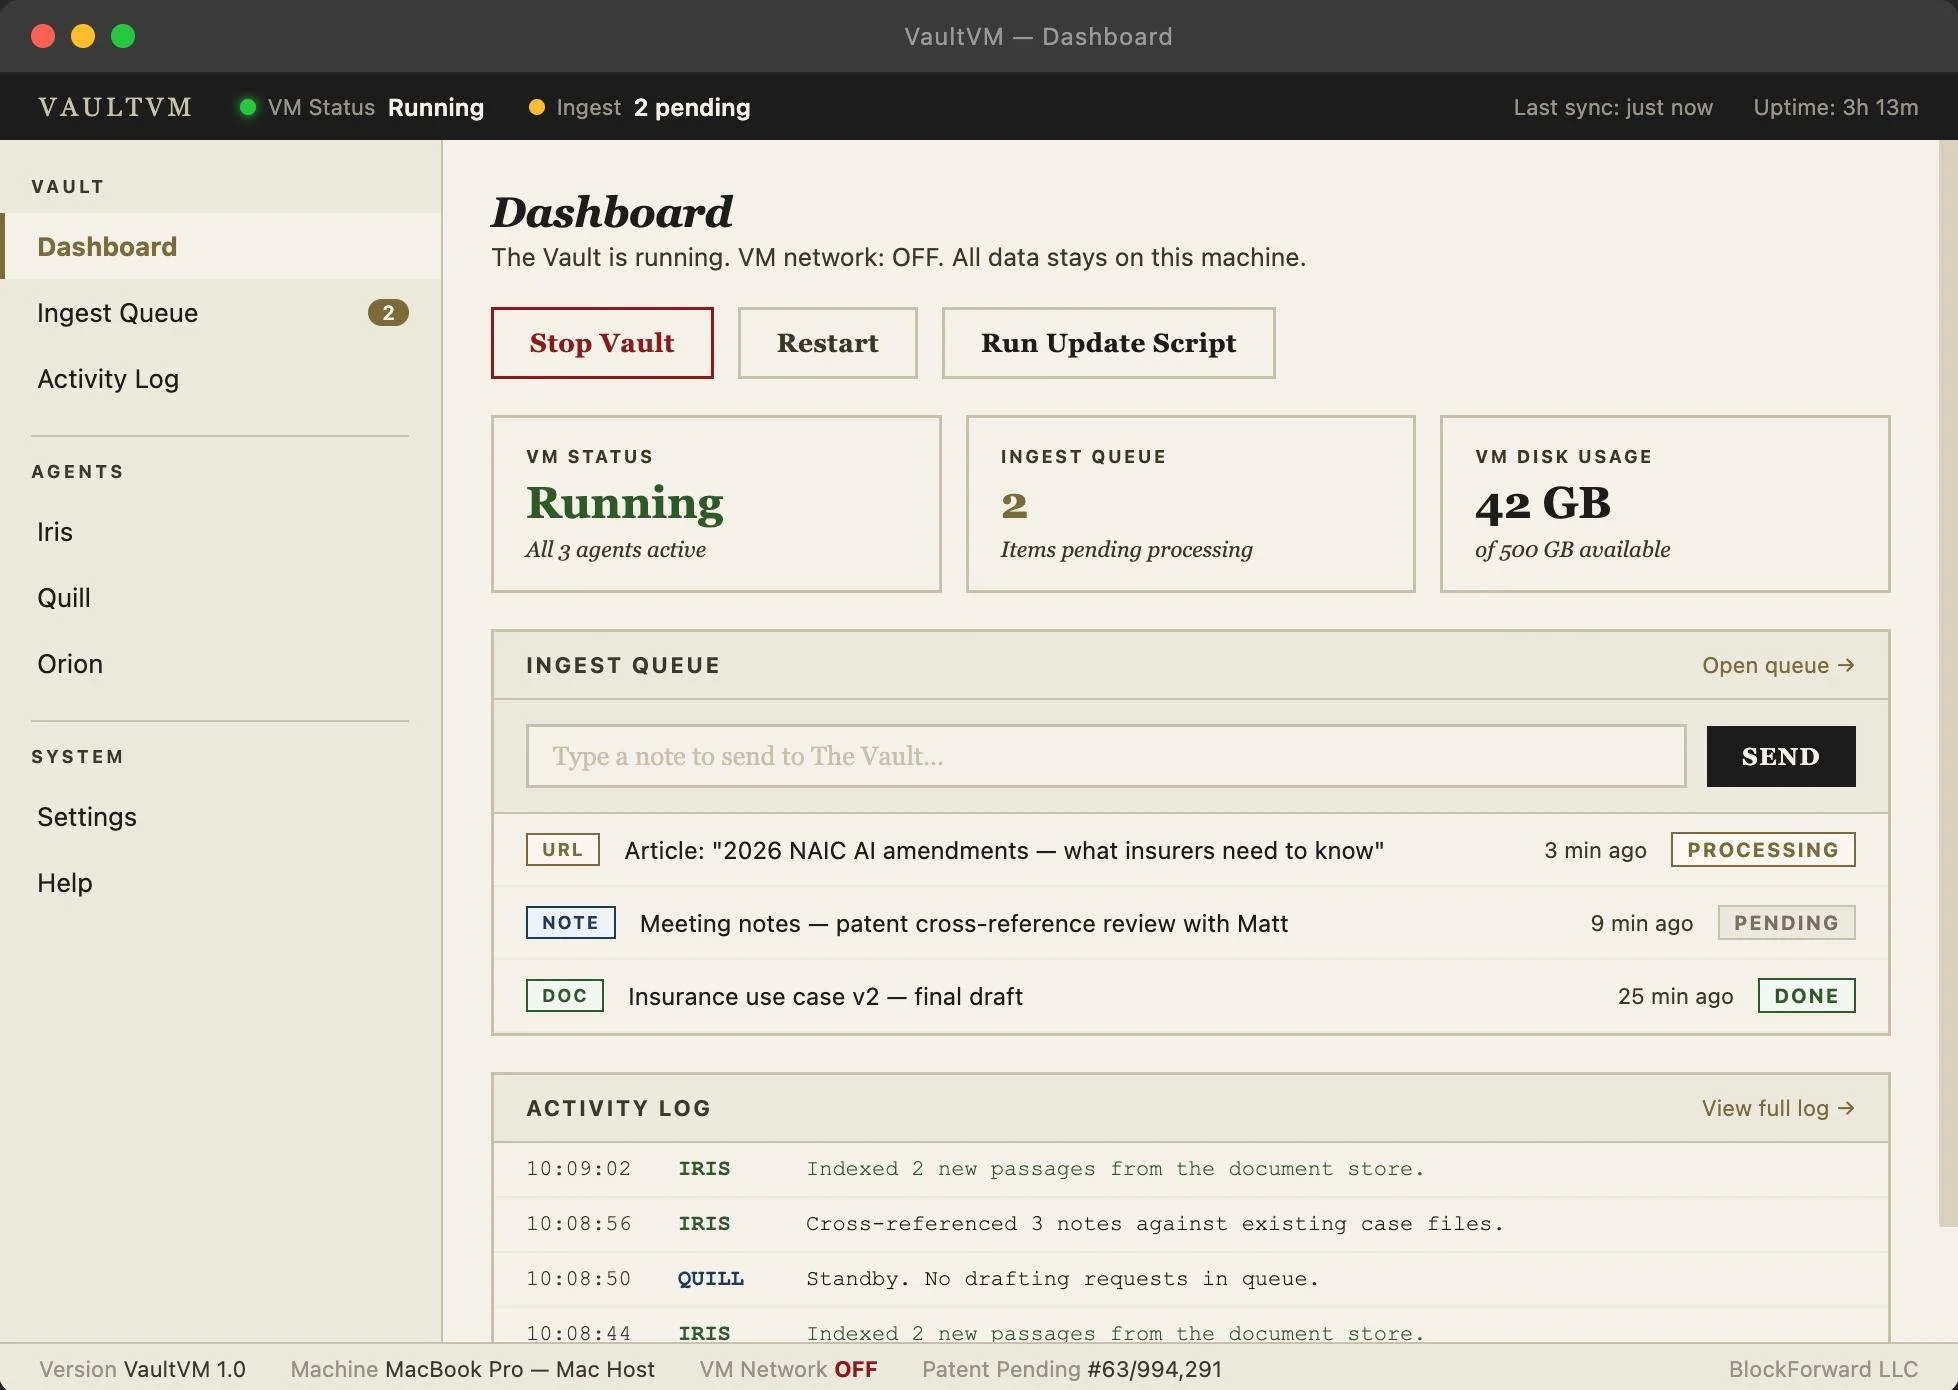Click Run Update Script button
The height and width of the screenshot is (1390, 1958).
click(1108, 343)
